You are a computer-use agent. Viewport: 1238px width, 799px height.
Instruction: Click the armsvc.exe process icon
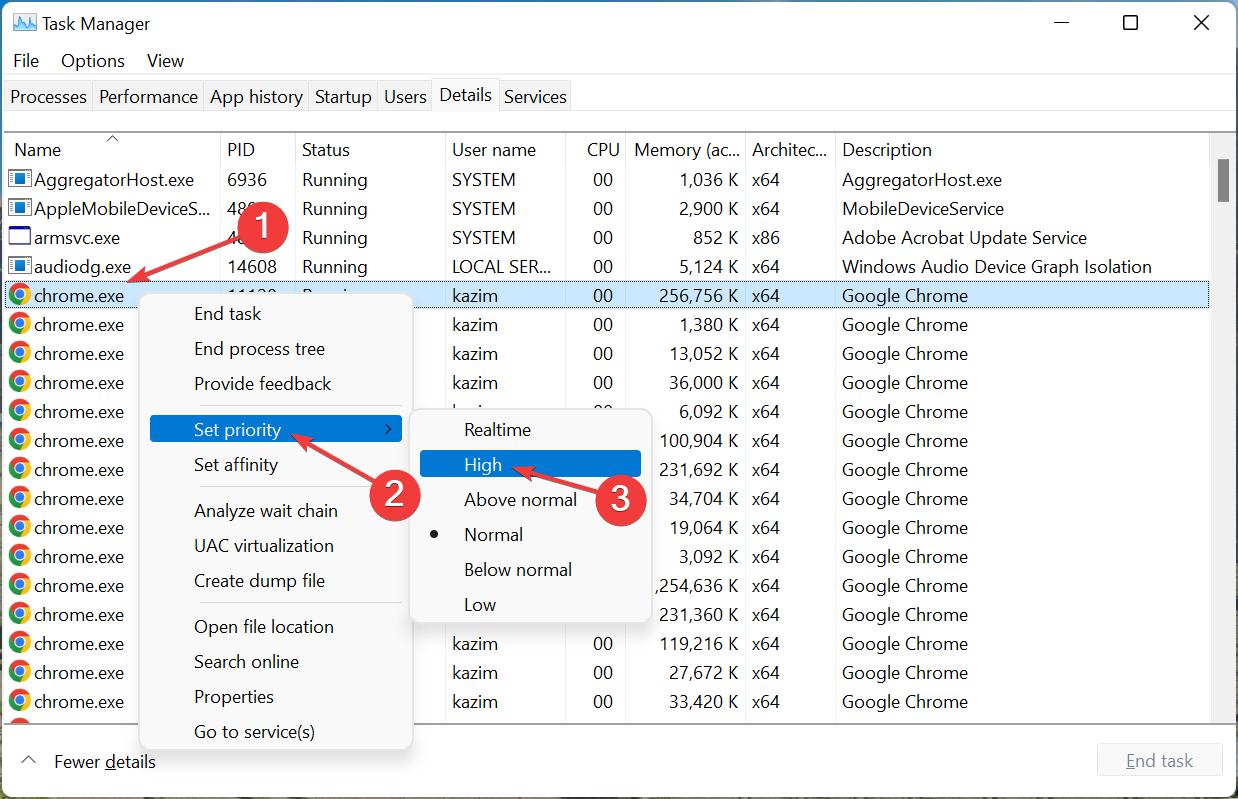(x=19, y=238)
